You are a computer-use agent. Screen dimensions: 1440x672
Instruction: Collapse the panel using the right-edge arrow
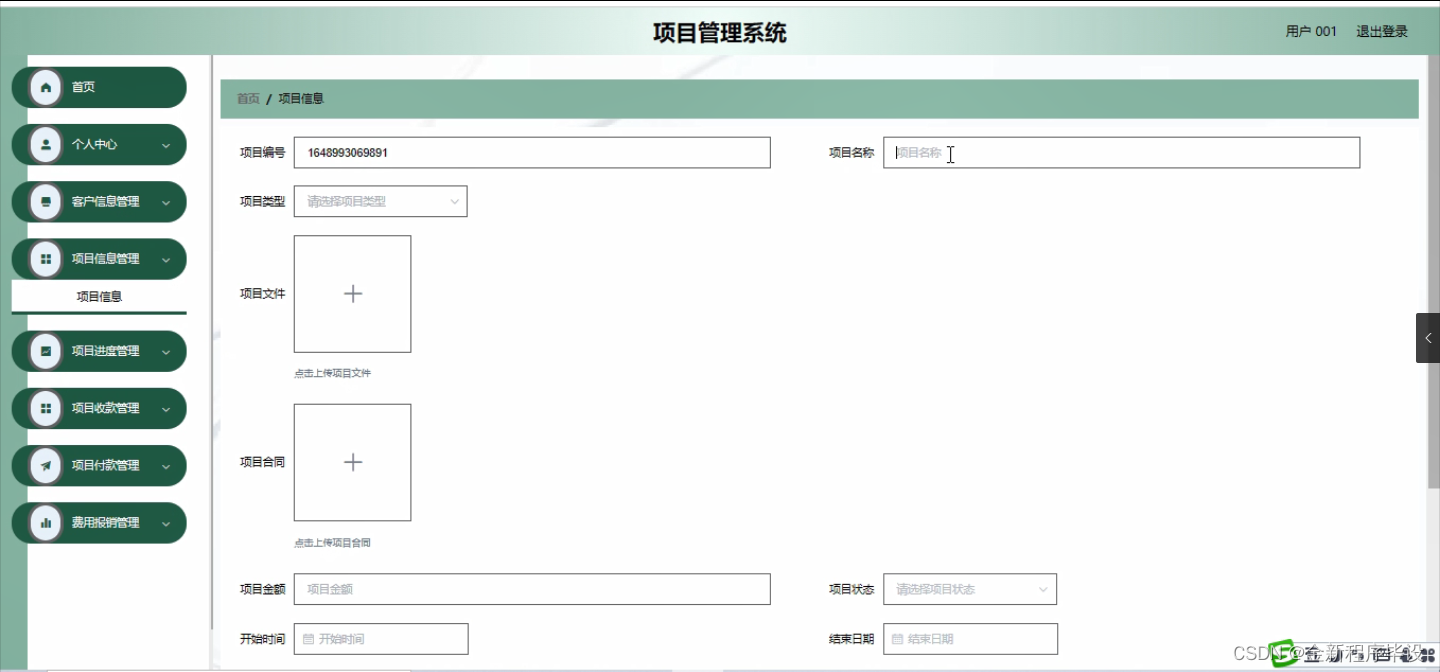click(1427, 337)
